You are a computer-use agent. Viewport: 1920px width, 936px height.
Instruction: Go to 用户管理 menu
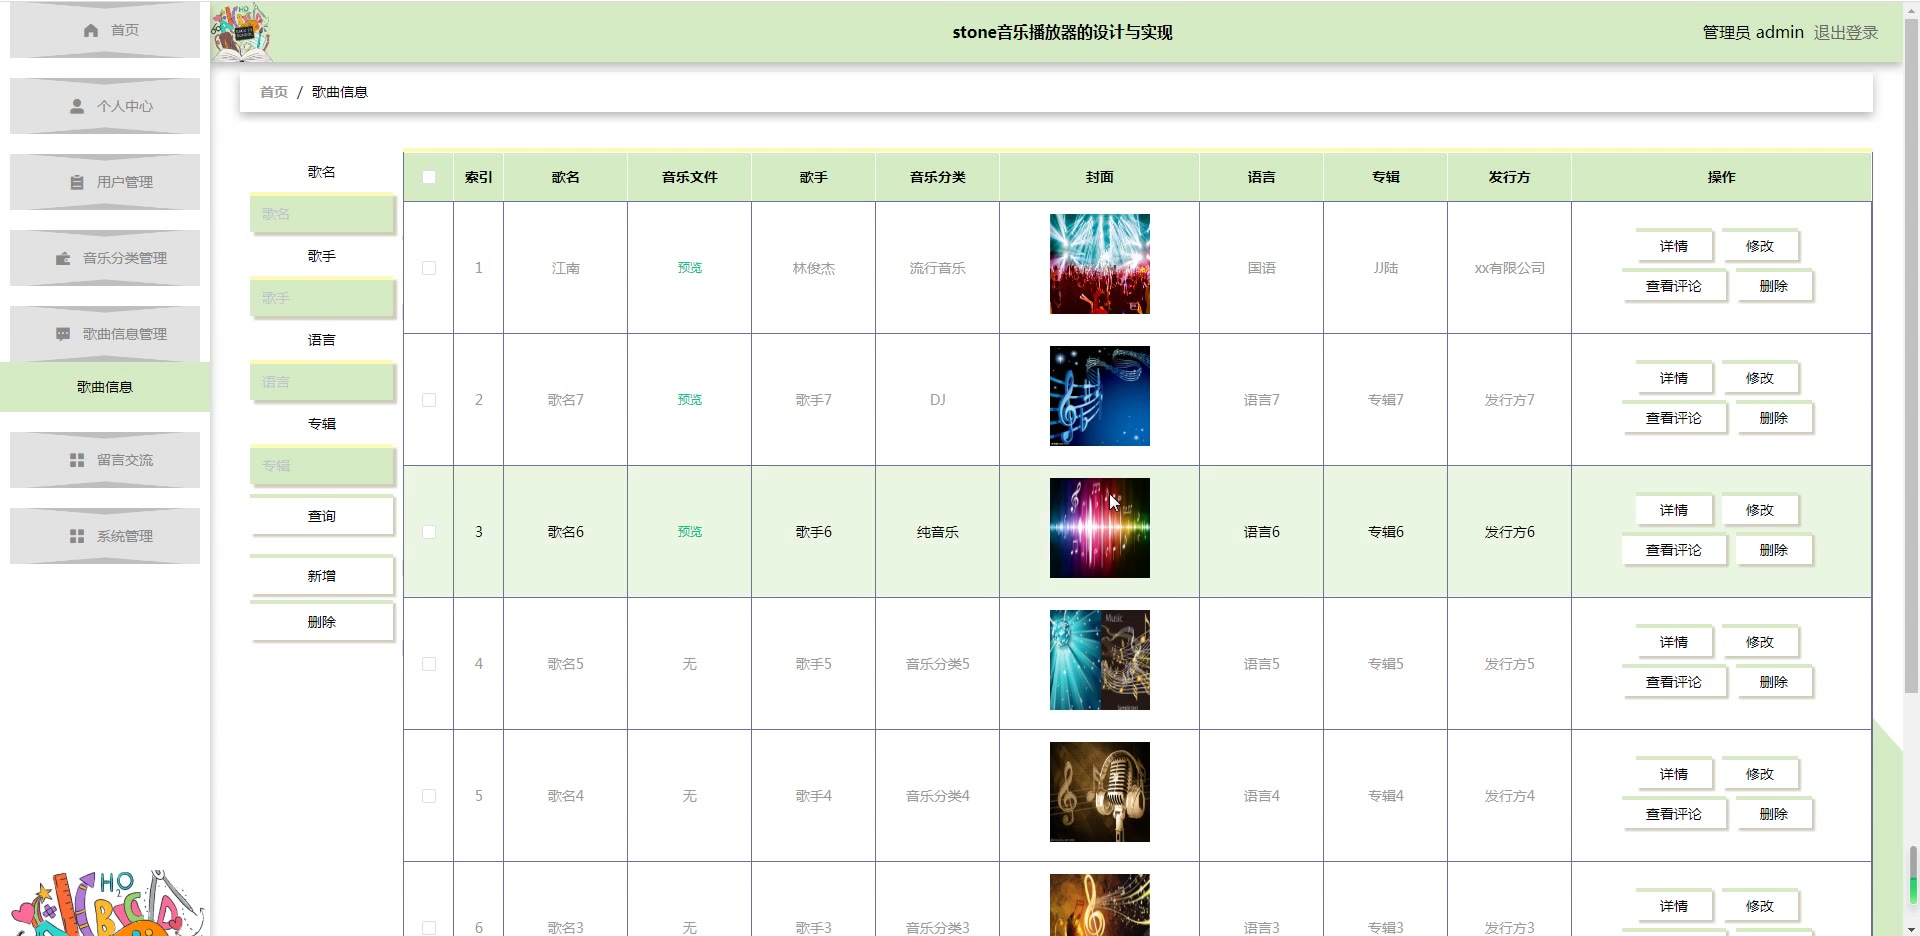(x=105, y=182)
